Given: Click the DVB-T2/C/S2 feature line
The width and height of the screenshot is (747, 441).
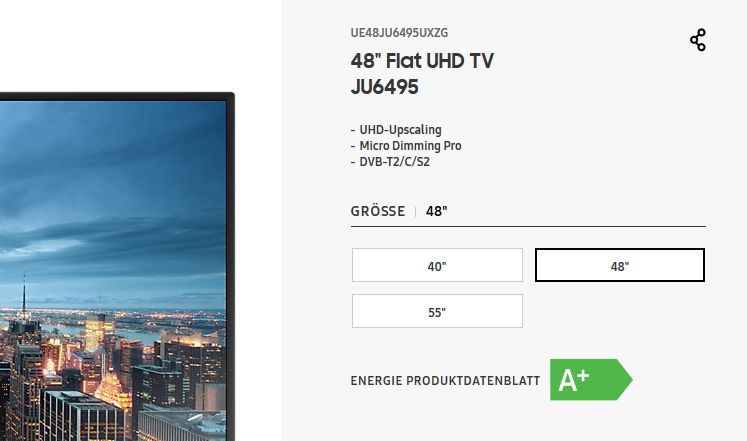Looking at the screenshot, I should (390, 162).
